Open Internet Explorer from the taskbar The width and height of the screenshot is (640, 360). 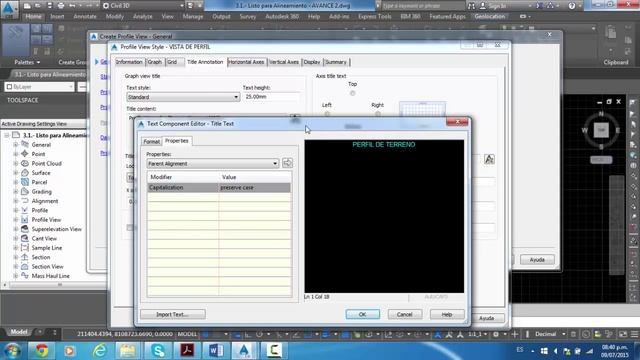point(100,351)
